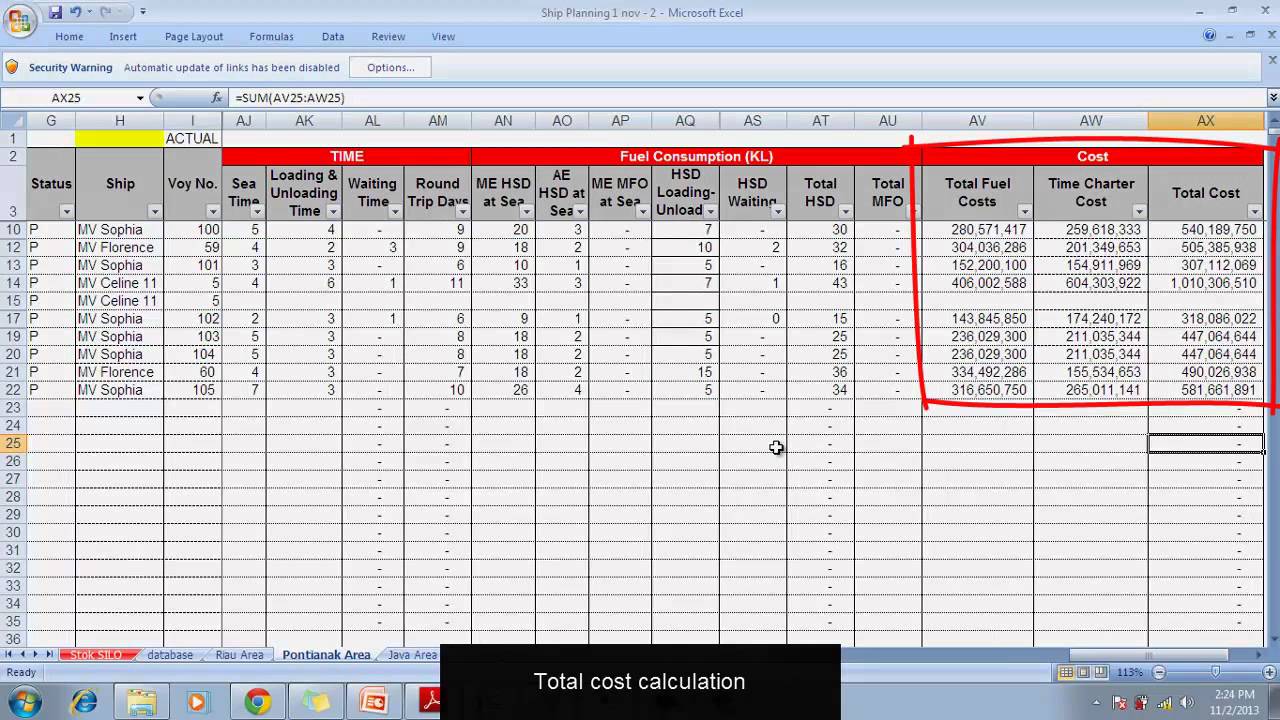Select cell with total cost 1,010,306,510
The image size is (1280, 720).
click(x=1206, y=283)
